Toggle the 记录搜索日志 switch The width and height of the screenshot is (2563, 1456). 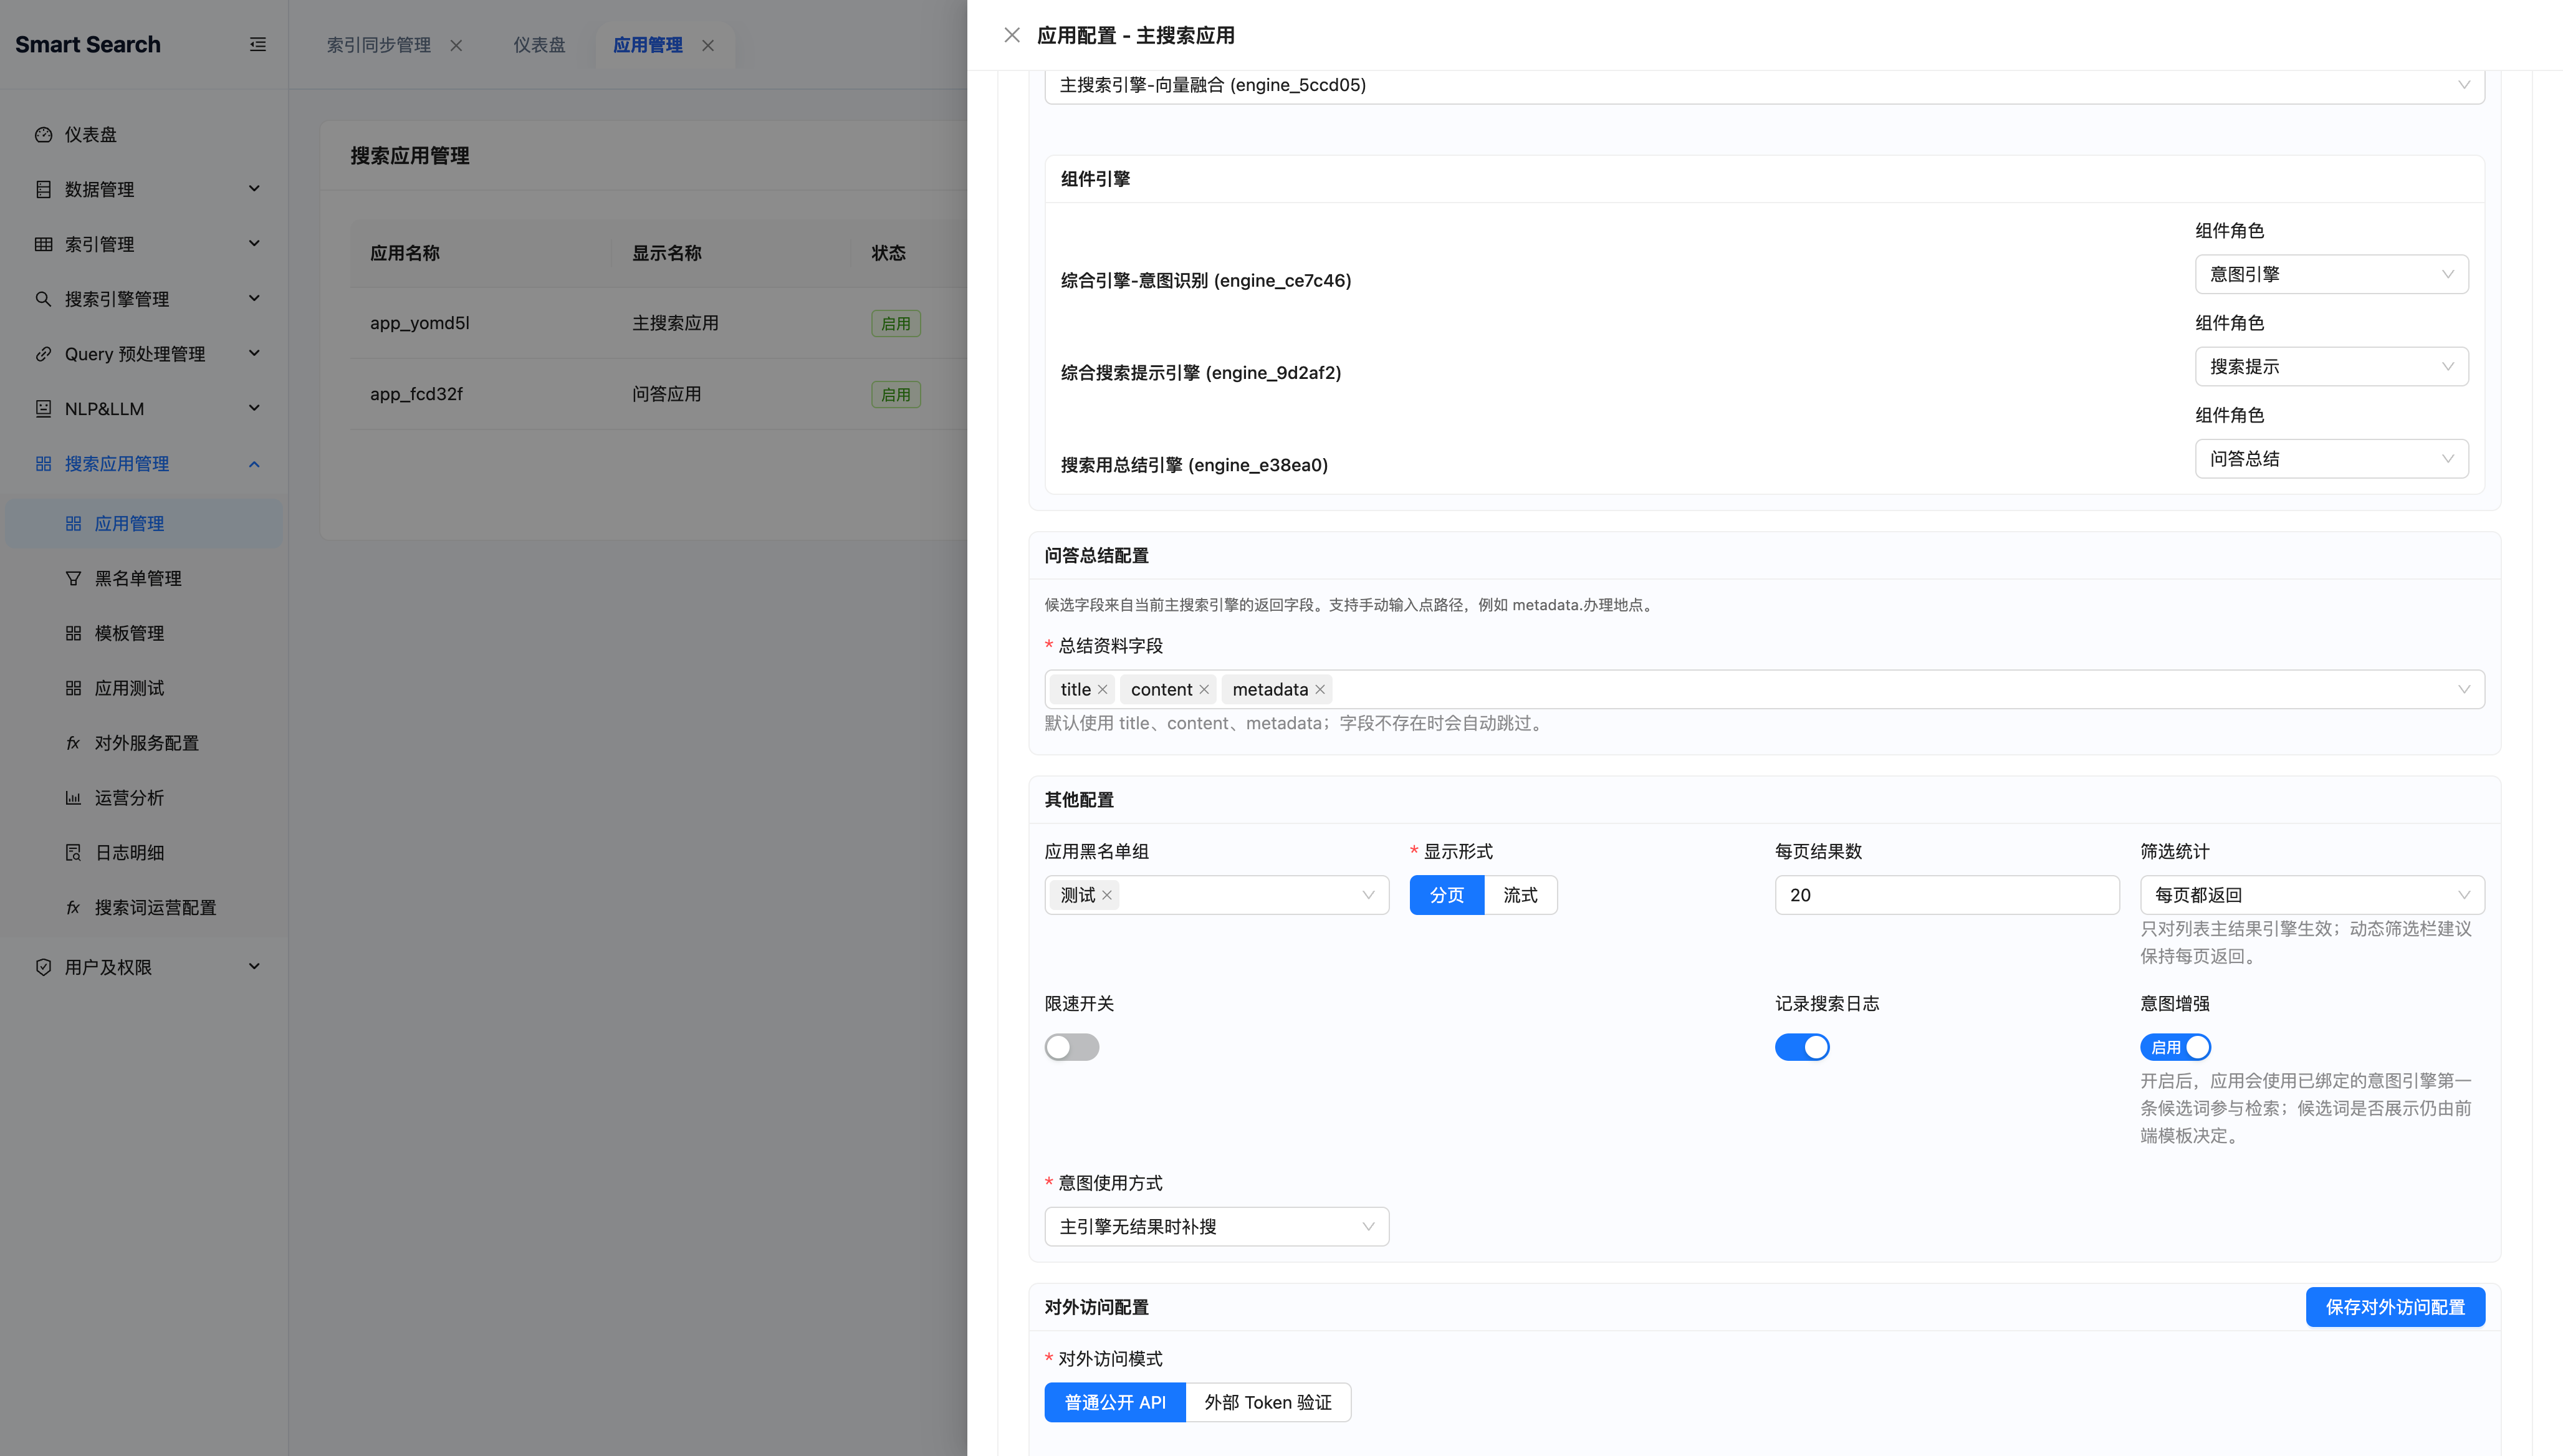pos(1802,1047)
